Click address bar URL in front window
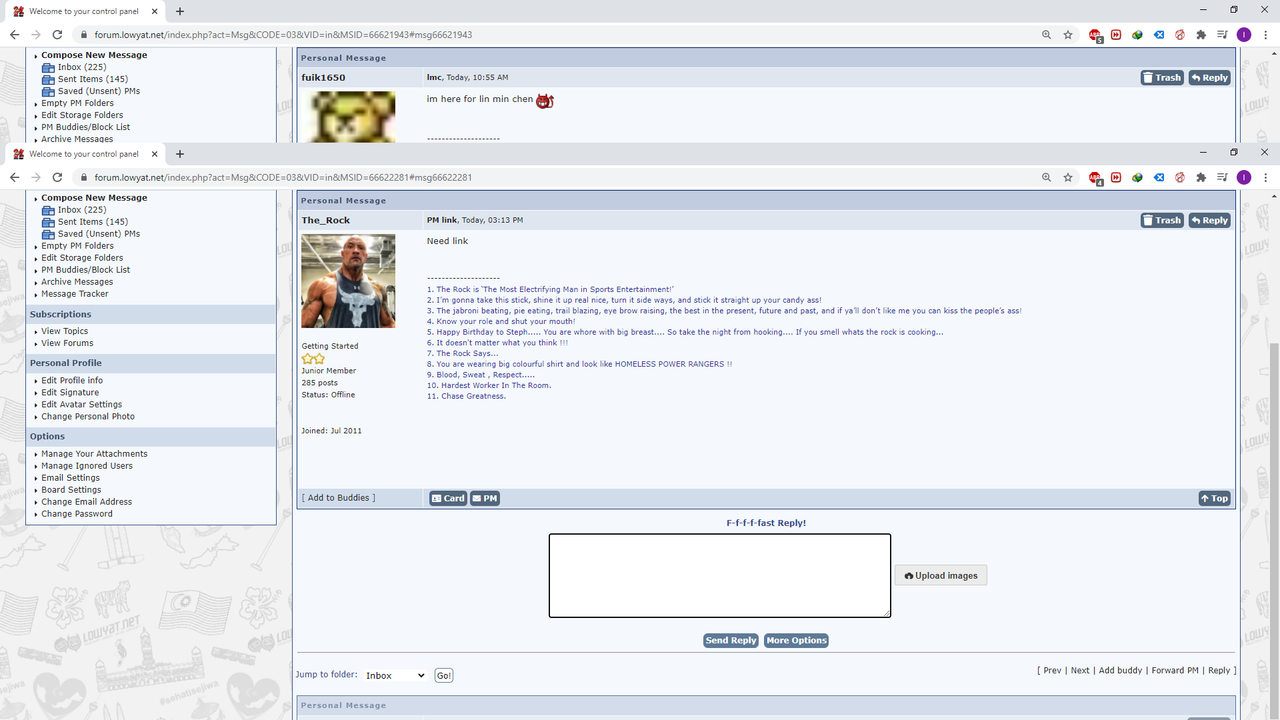The width and height of the screenshot is (1280, 720). point(283,177)
